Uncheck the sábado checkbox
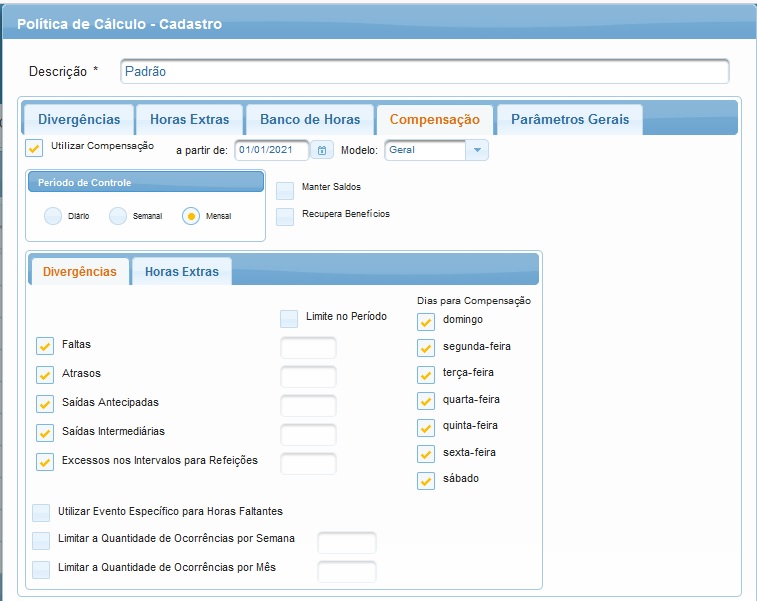Screen dimensions: 757x601 (x=426, y=481)
